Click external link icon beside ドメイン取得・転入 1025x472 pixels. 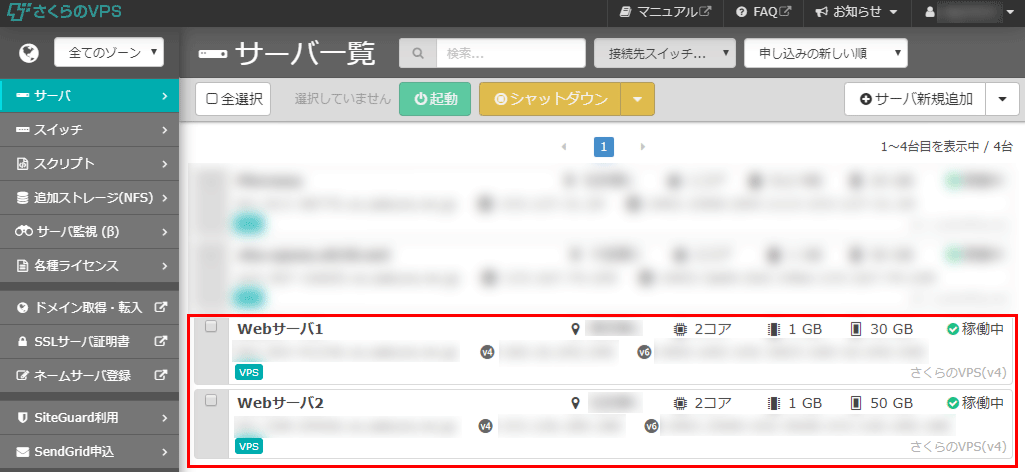(x=160, y=307)
